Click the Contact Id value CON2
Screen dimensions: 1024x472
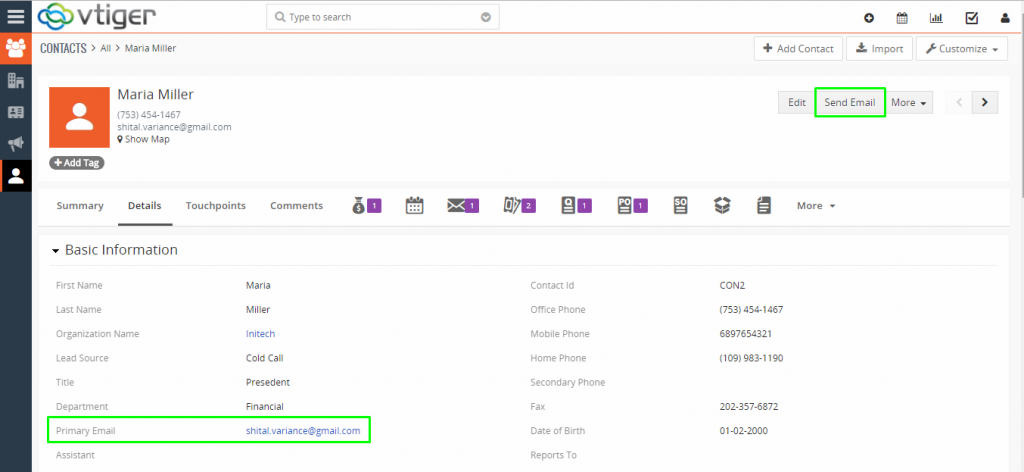click(x=732, y=285)
